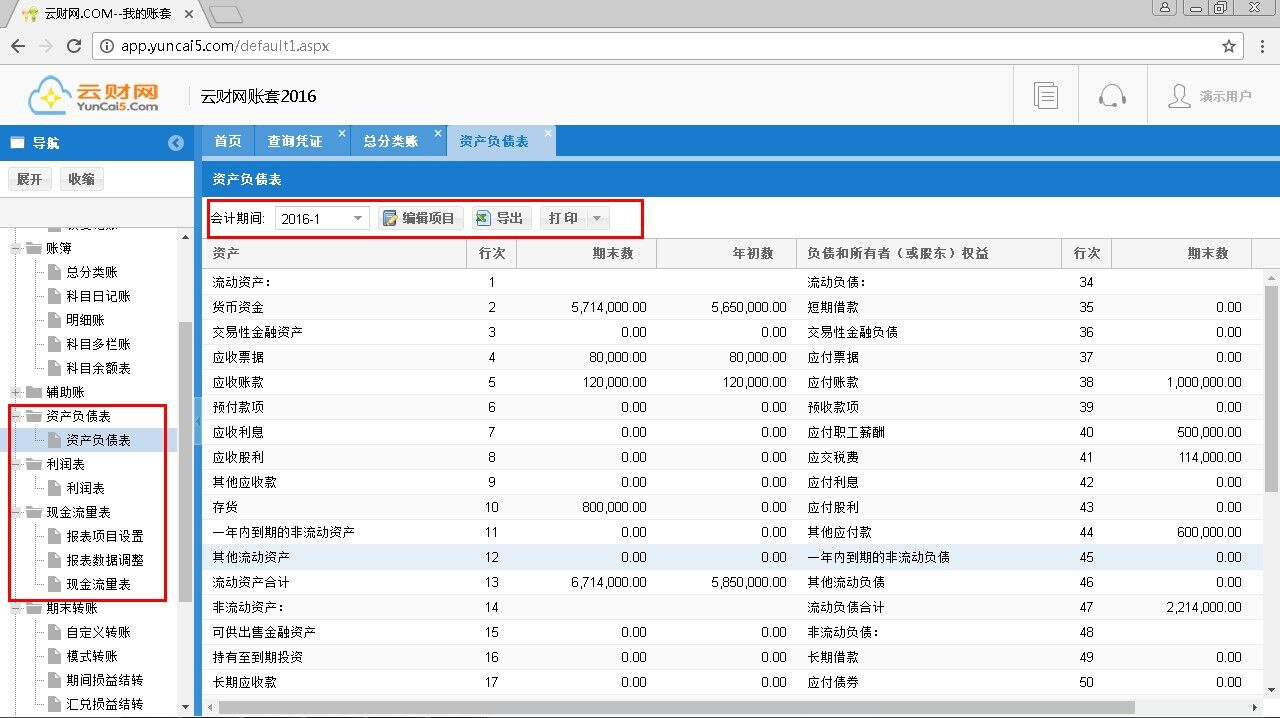Expand the 辅助账 tree folder
Image resolution: width=1280 pixels, height=718 pixels.
(x=17, y=392)
